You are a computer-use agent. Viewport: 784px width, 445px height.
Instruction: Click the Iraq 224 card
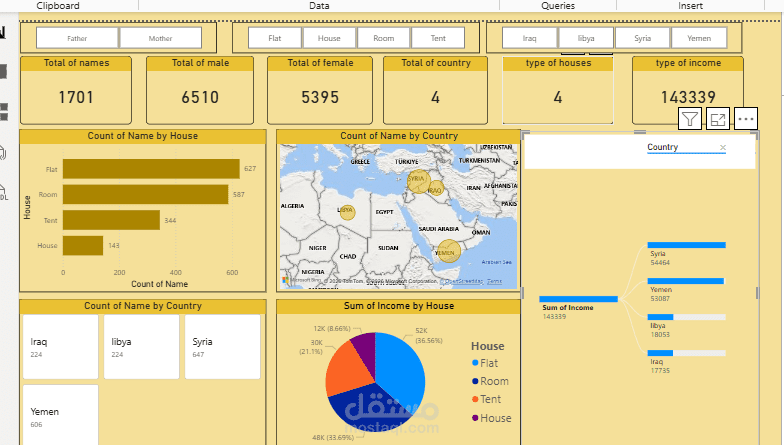pos(60,347)
